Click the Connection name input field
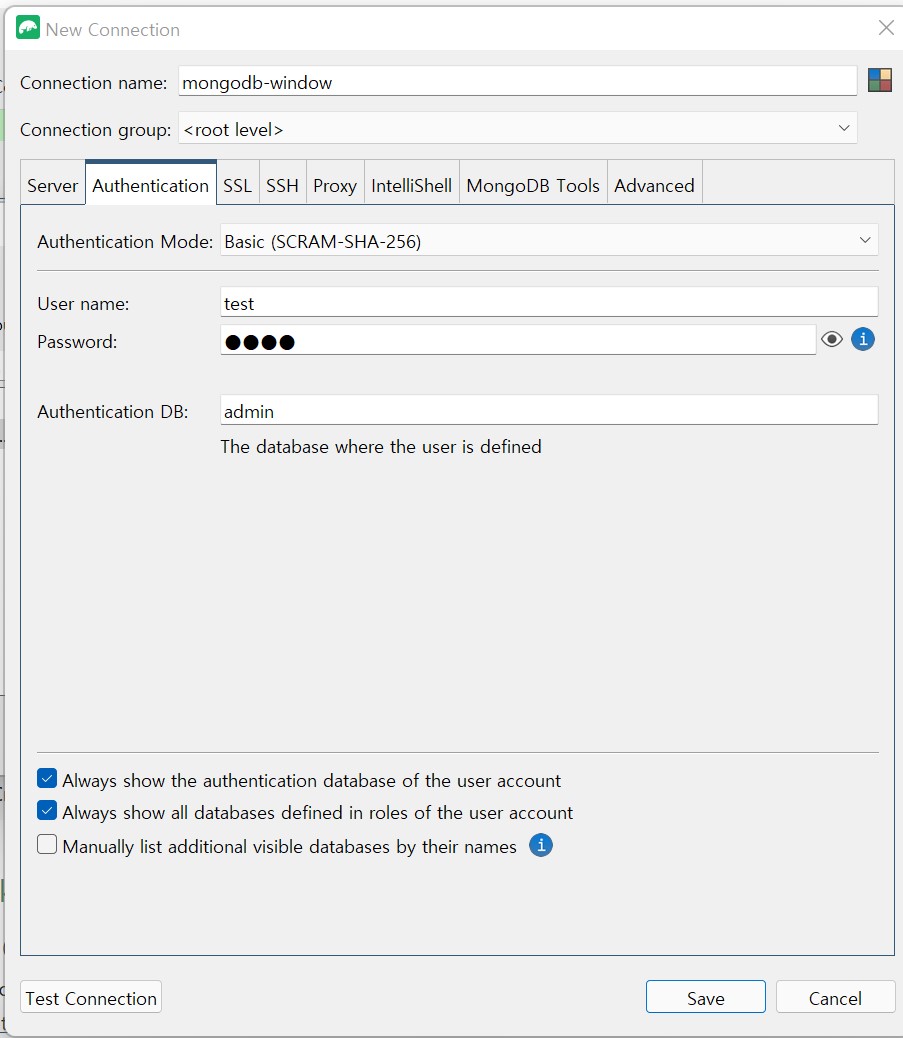The image size is (903, 1038). (518, 81)
